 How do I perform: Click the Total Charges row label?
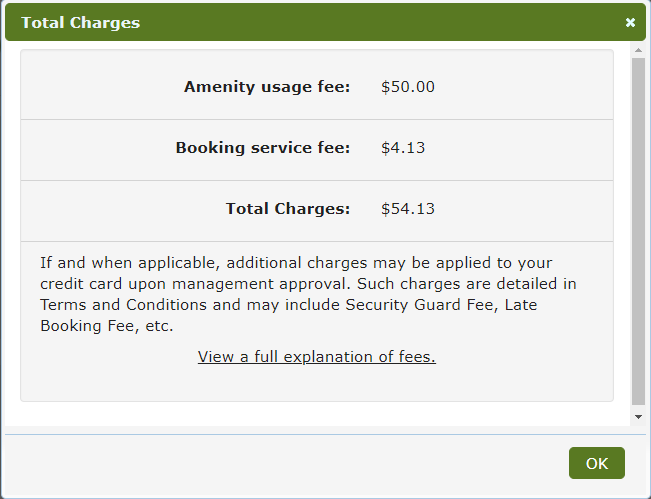288,209
